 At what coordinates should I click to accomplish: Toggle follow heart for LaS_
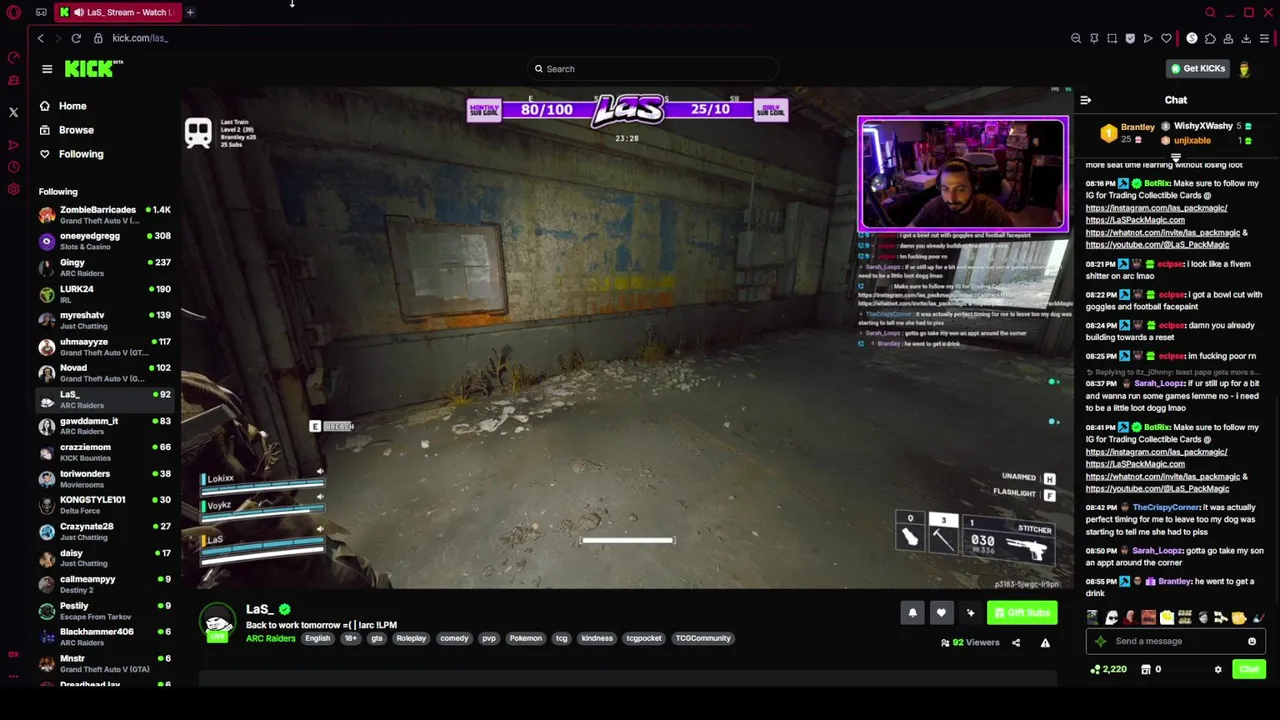tap(941, 613)
